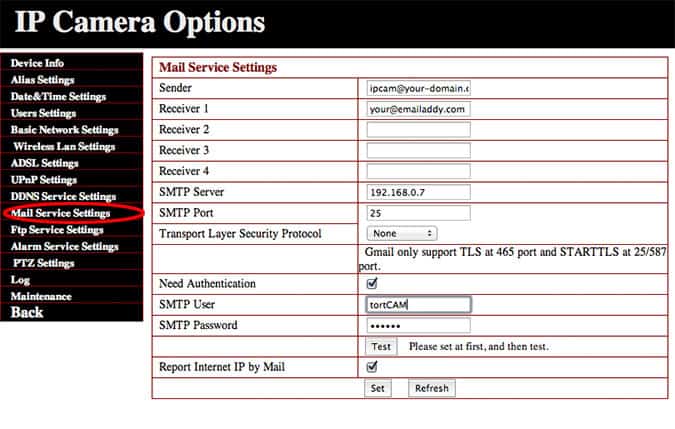Open Ftp Service Settings
Viewport: 675px width, 429px height.
57,230
